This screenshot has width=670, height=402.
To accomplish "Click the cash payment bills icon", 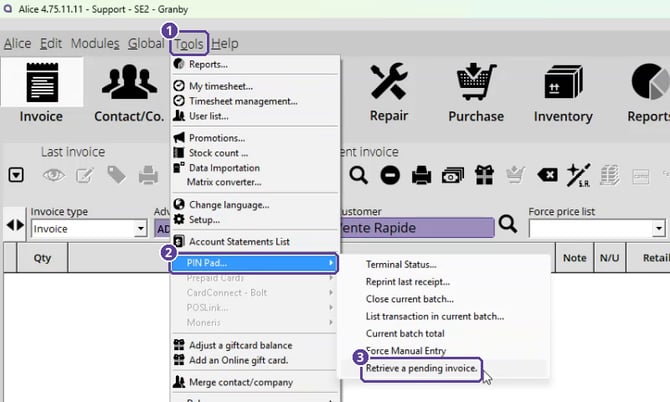I will 453,176.
